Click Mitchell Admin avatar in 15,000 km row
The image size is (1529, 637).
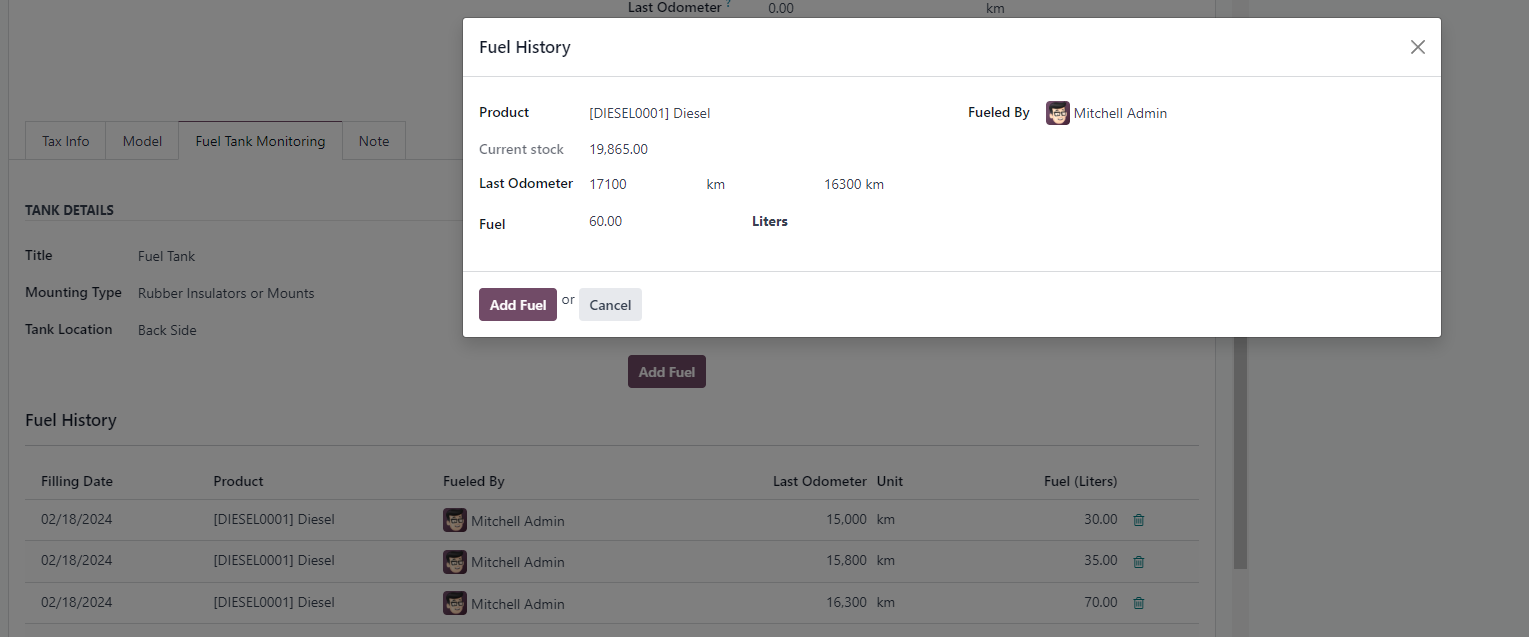(455, 520)
